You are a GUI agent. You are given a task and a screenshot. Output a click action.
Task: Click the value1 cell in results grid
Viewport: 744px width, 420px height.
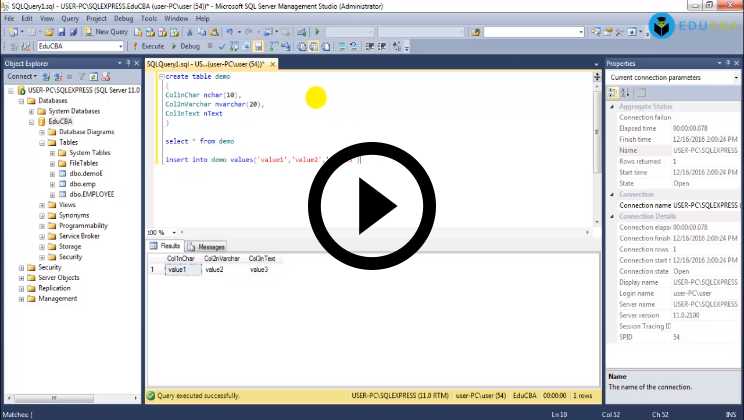178,270
